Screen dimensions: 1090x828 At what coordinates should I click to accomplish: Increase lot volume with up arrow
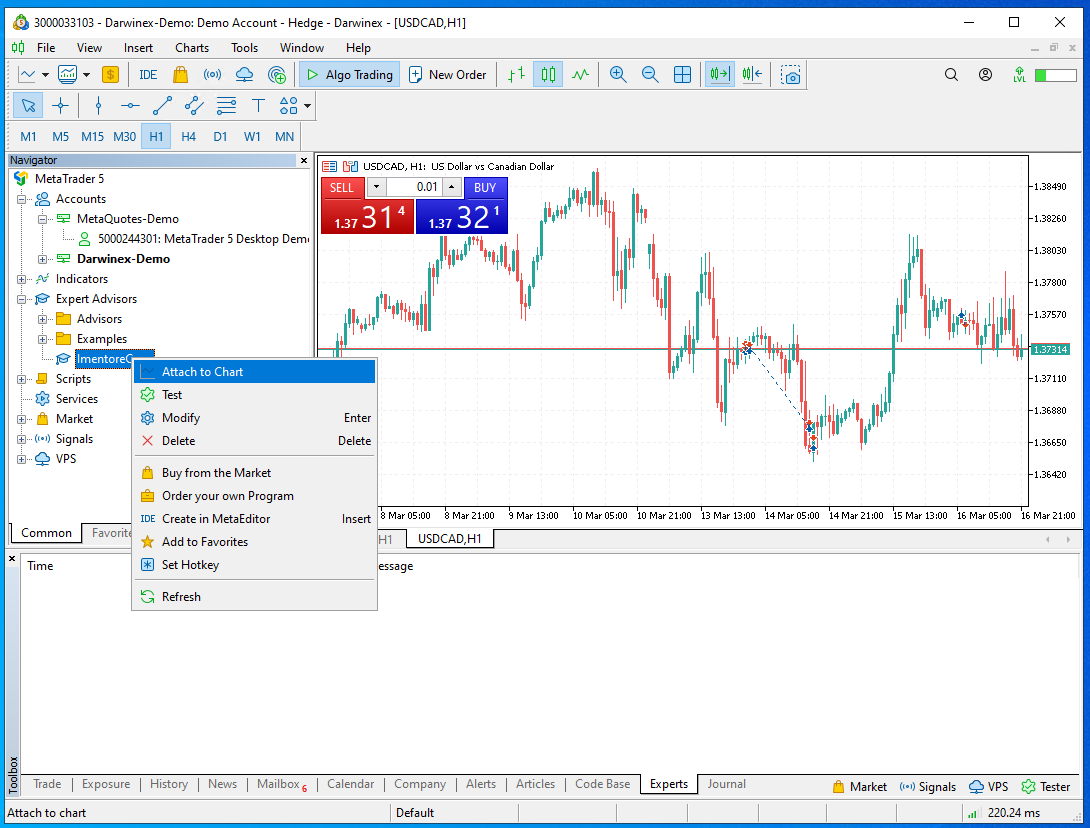point(452,187)
